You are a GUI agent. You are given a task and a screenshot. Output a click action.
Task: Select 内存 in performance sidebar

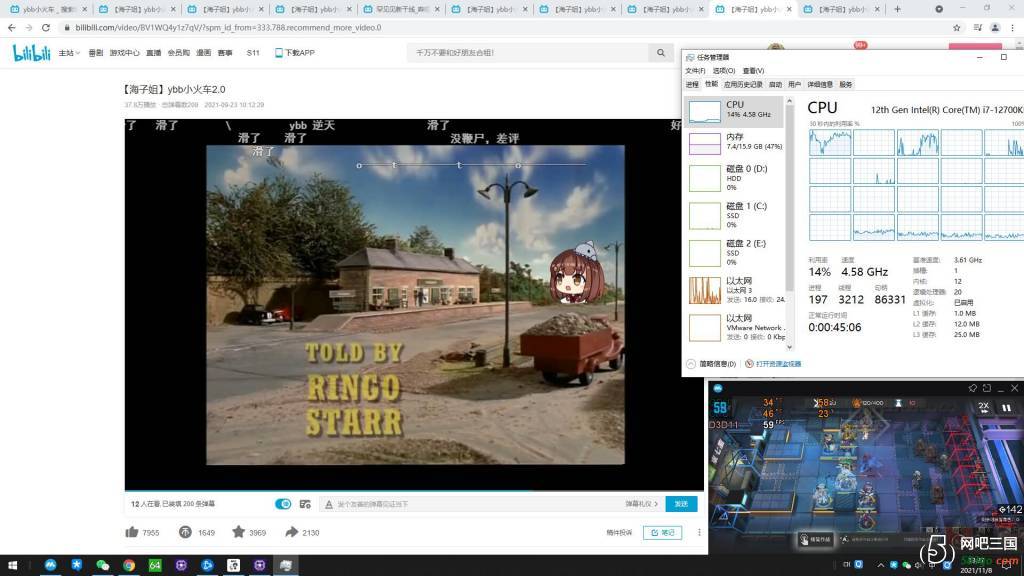735,142
